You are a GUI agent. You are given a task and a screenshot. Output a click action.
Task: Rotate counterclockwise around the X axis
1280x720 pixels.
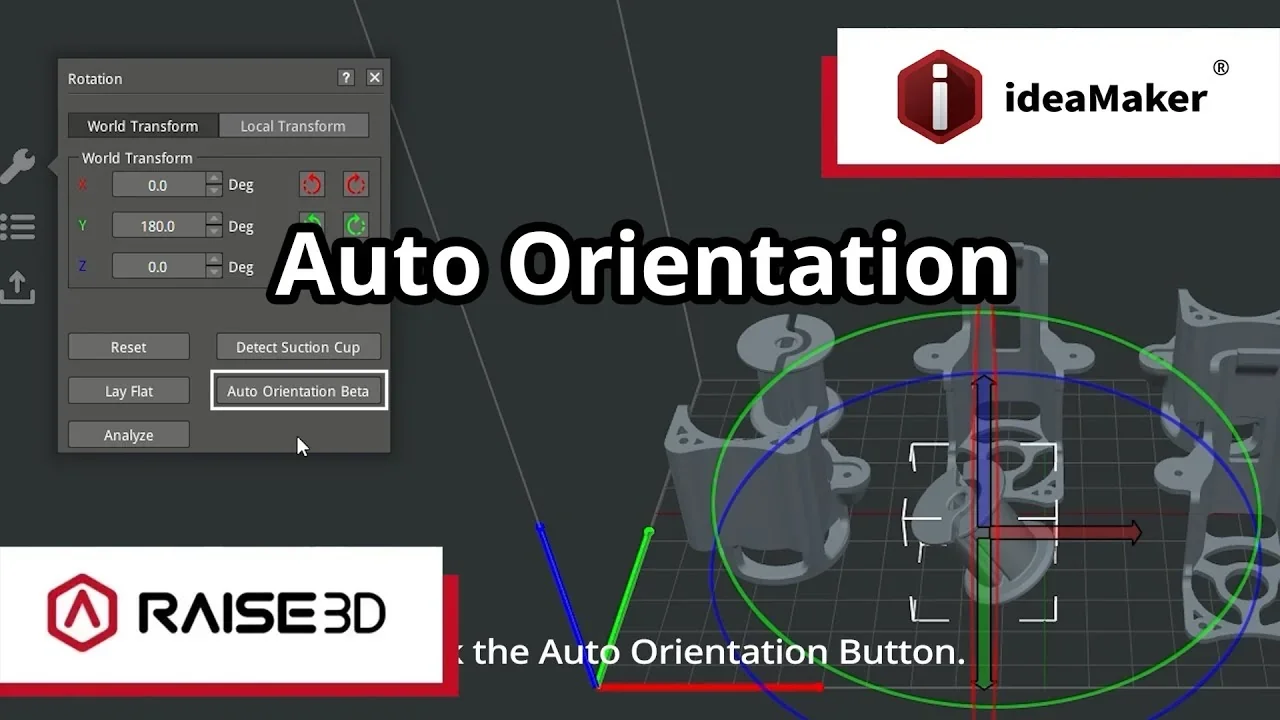pos(311,184)
